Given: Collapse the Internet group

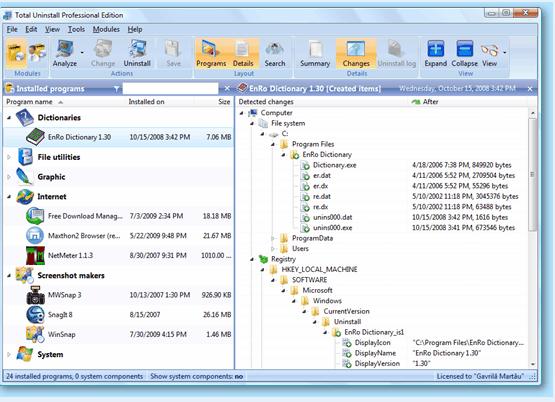Looking at the screenshot, I should [x=9, y=196].
